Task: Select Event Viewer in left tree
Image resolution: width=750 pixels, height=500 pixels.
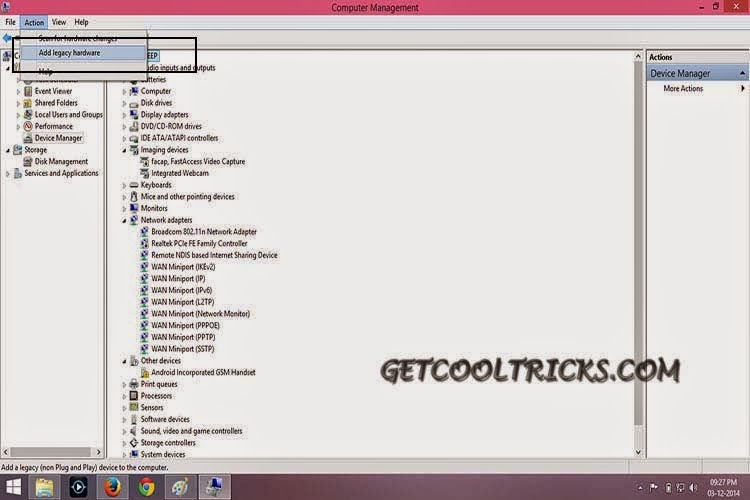Action: [53, 91]
